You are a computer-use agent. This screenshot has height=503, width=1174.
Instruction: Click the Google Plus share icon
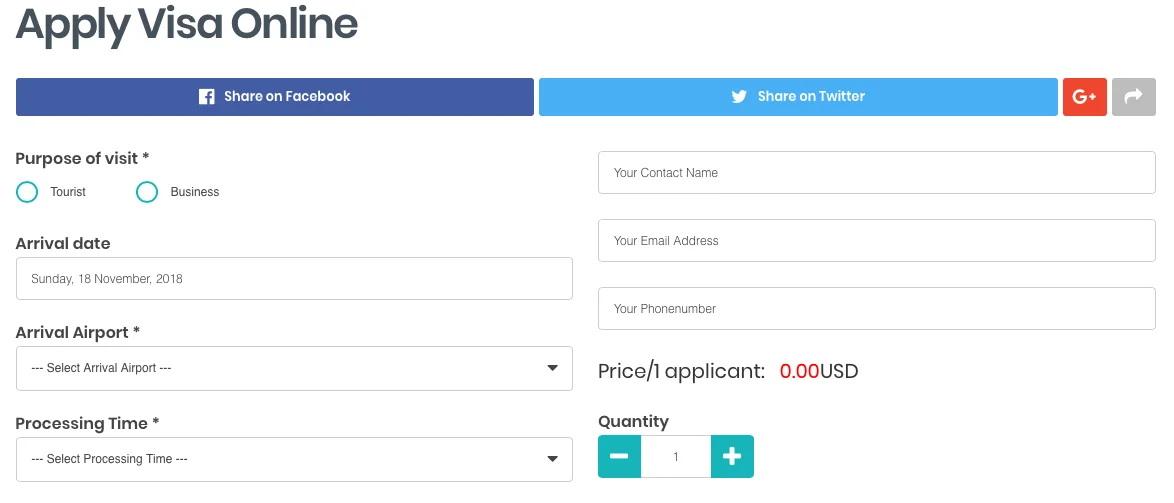click(x=1084, y=97)
